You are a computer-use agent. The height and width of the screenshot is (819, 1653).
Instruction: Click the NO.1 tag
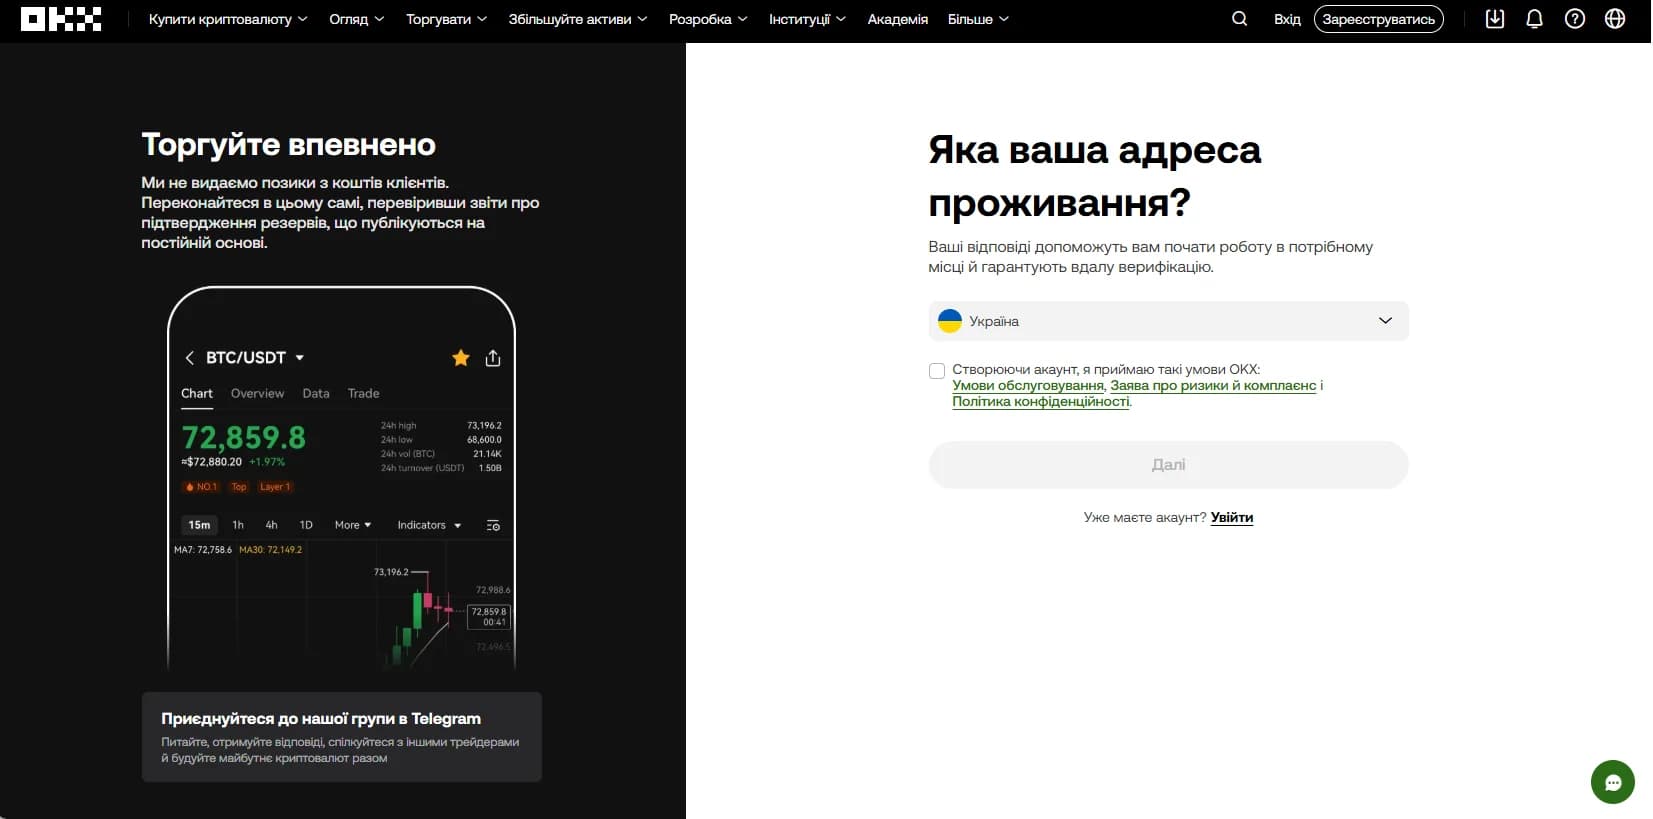[202, 487]
